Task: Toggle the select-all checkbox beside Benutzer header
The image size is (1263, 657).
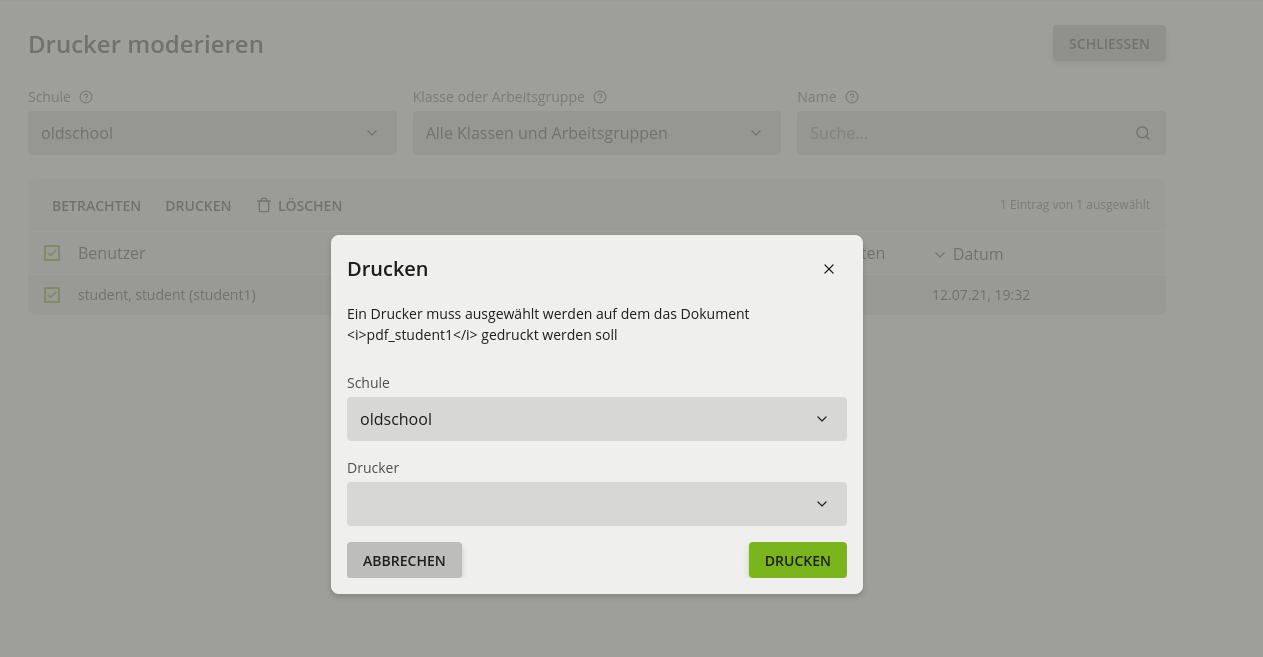Action: [52, 253]
